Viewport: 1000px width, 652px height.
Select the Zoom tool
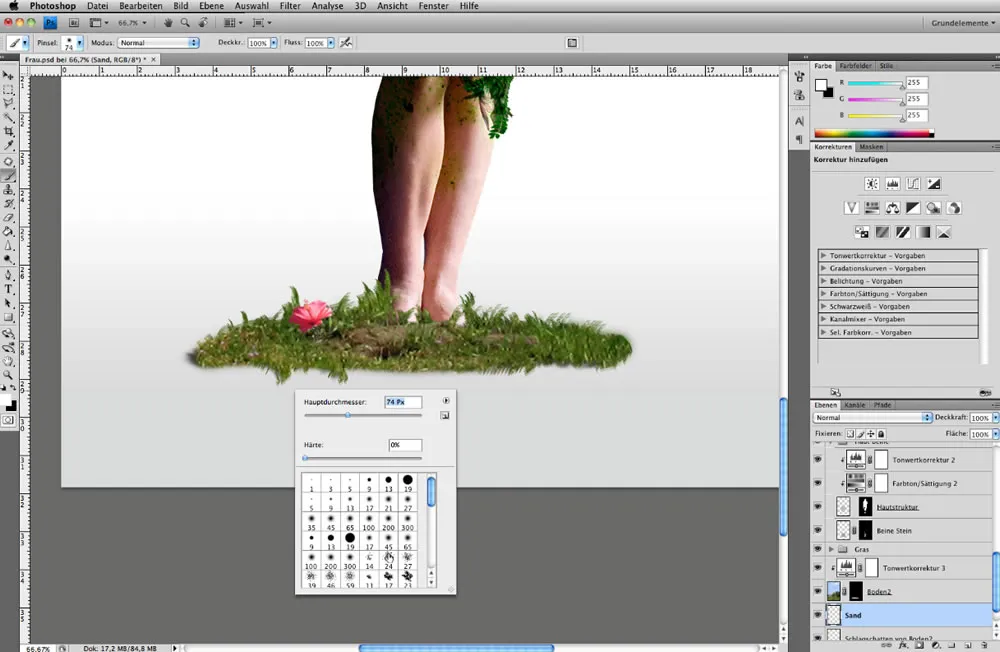point(8,374)
